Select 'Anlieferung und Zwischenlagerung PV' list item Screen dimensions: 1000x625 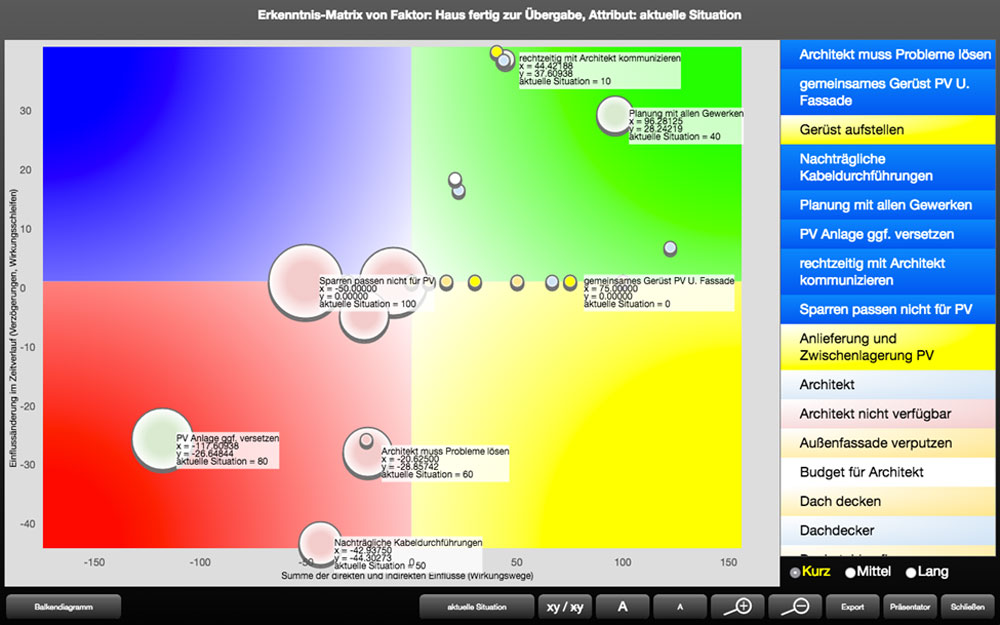888,347
